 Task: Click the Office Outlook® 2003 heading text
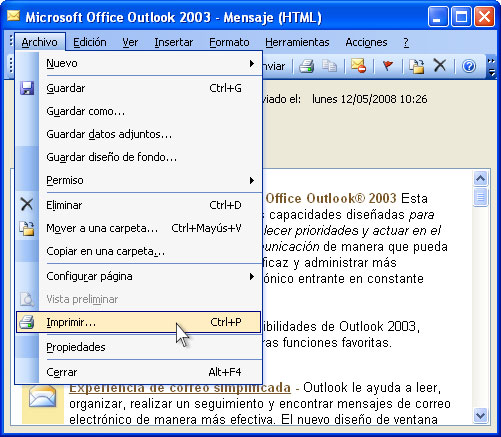(x=331, y=199)
